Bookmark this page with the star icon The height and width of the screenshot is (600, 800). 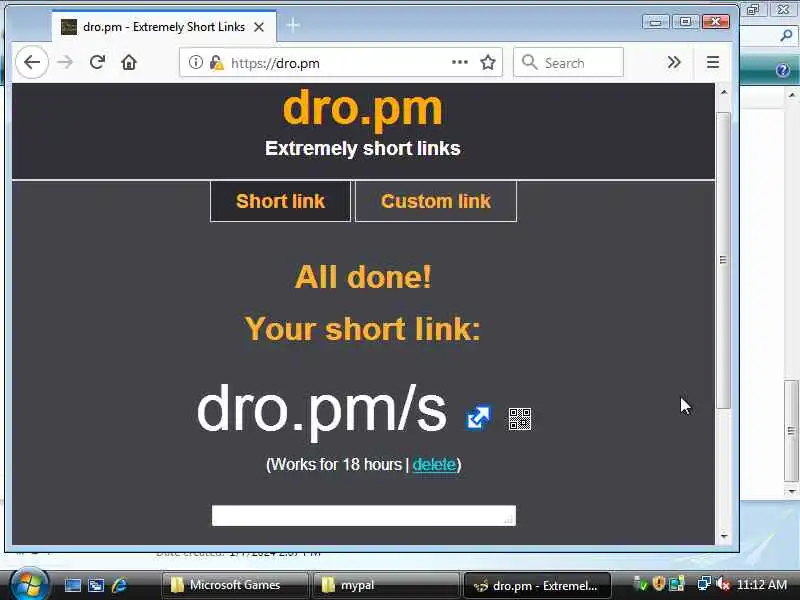pos(488,62)
